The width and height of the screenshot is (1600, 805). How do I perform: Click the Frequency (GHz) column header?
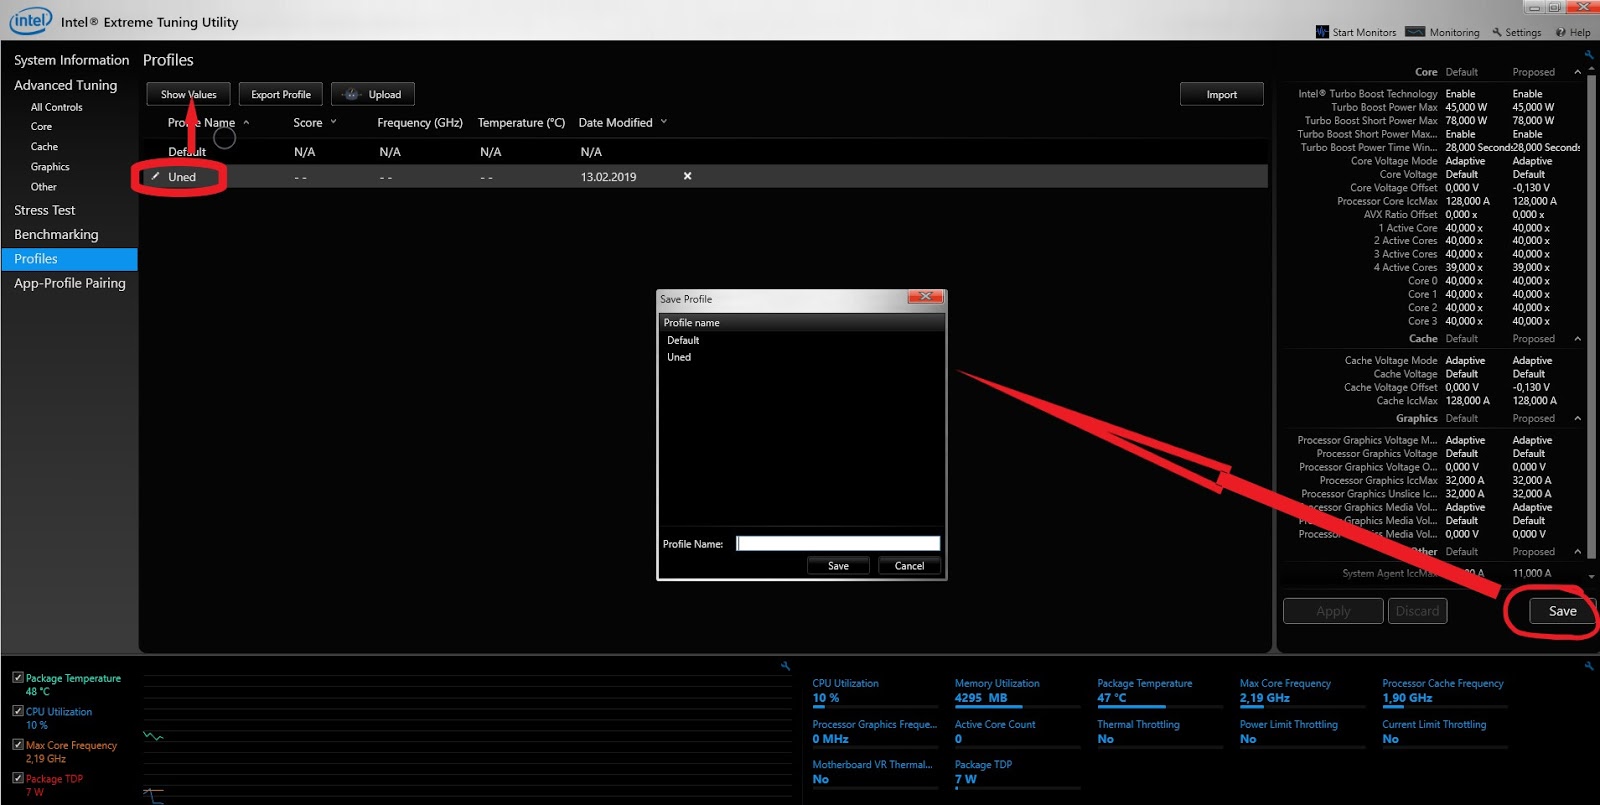coord(420,122)
